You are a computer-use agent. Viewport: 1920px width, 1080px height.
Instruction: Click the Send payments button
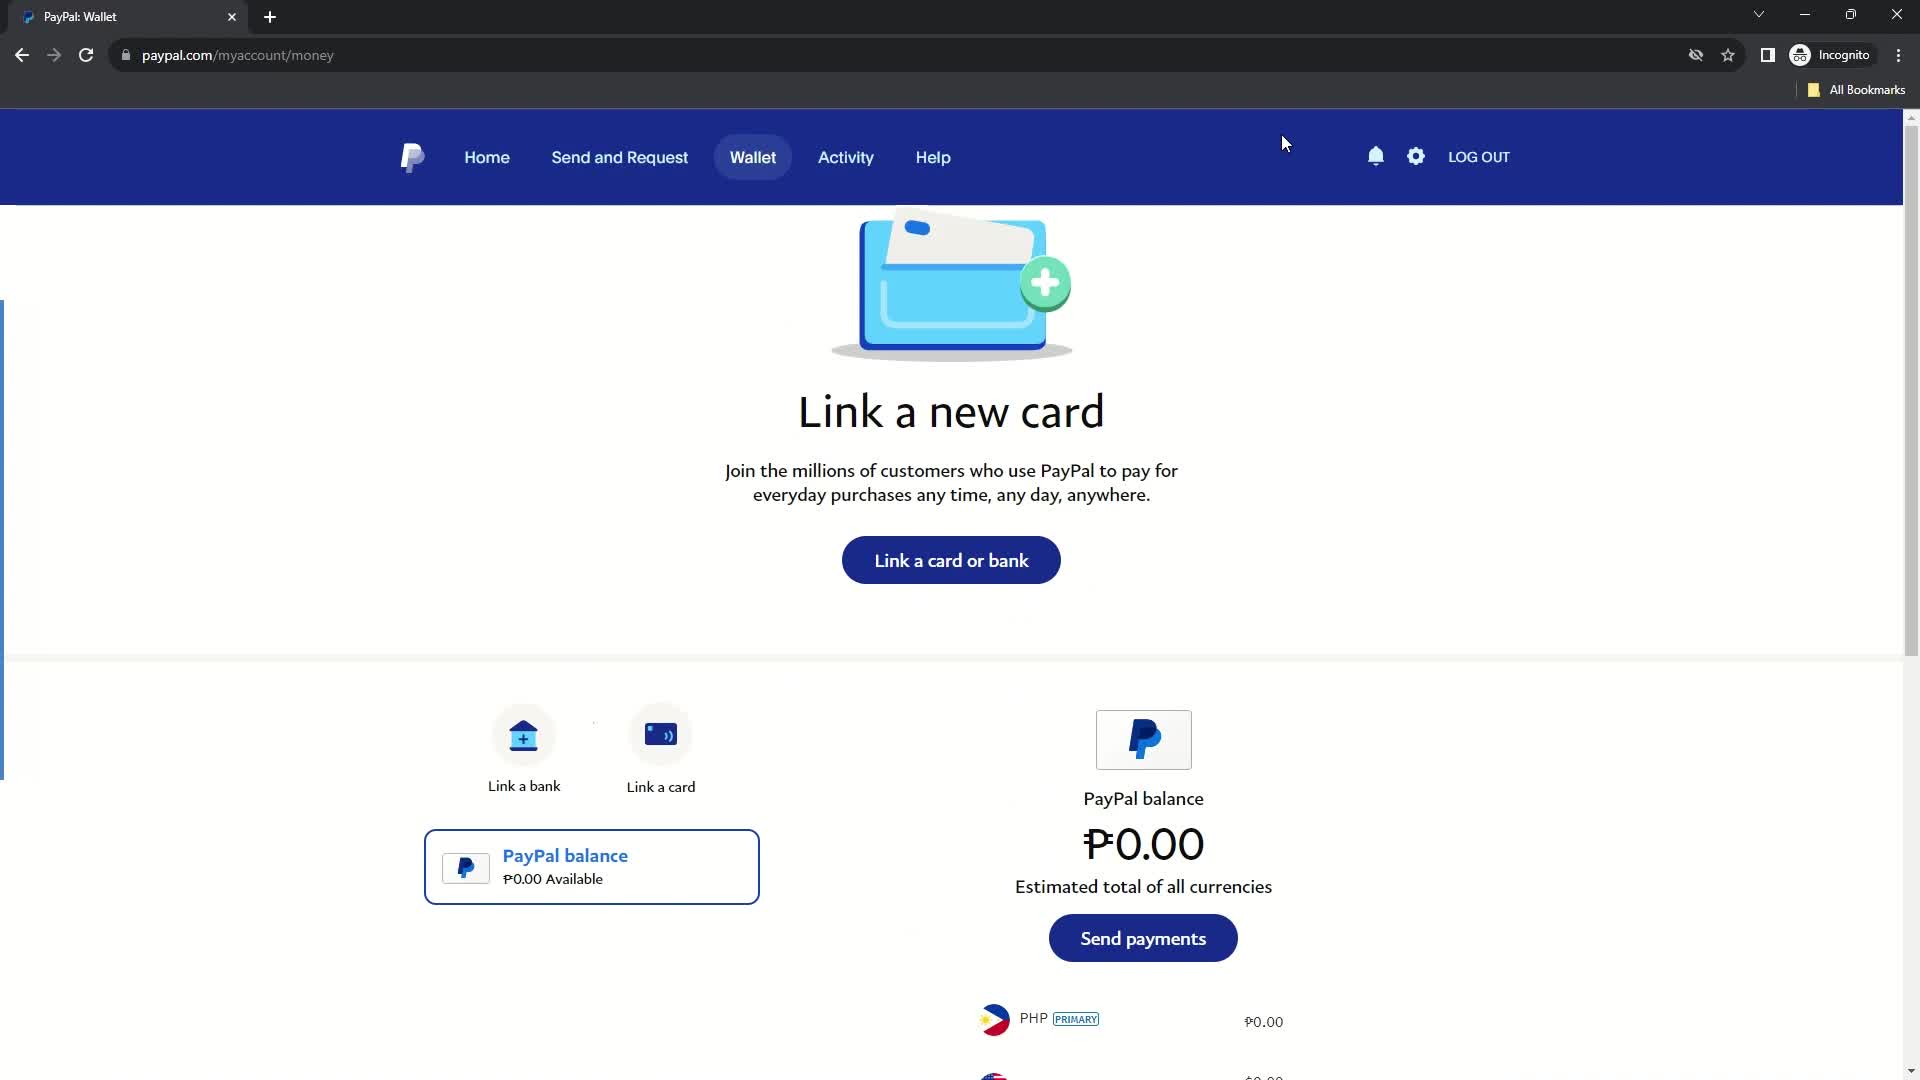tap(1143, 938)
